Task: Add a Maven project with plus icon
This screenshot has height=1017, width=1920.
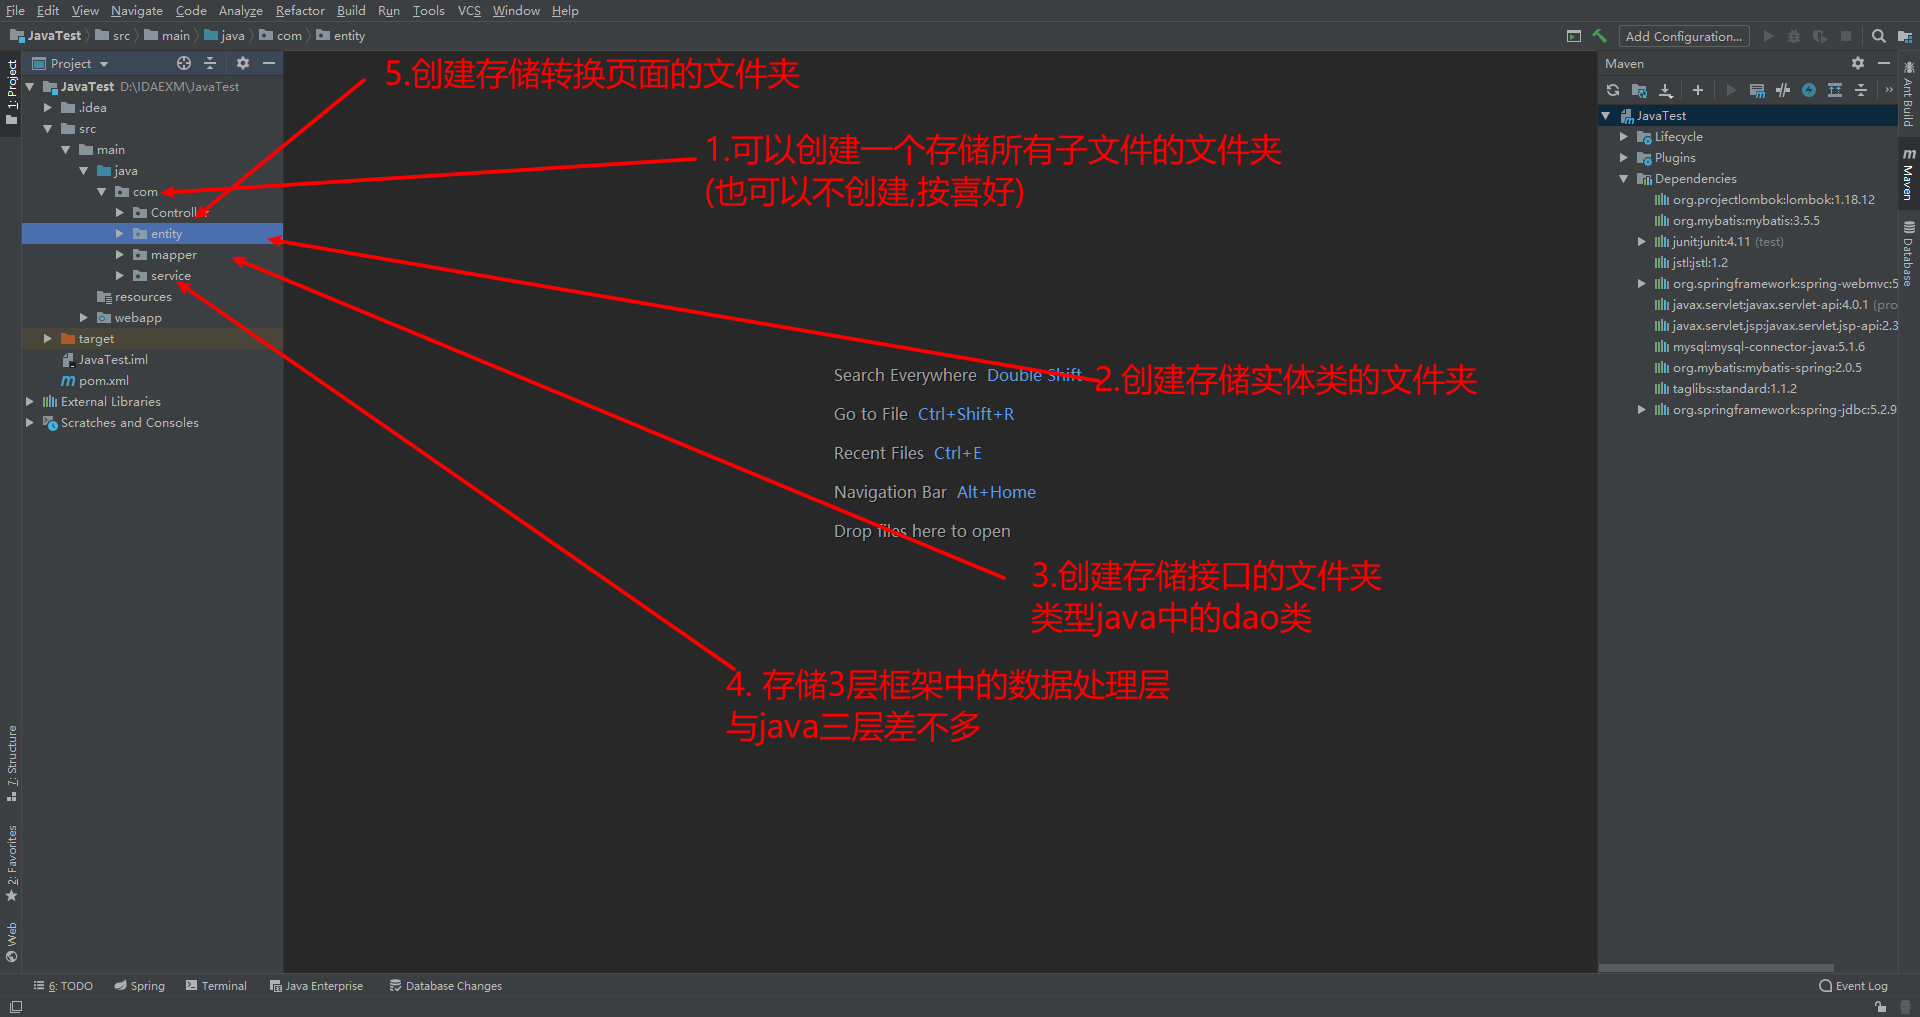Action: 1698,90
